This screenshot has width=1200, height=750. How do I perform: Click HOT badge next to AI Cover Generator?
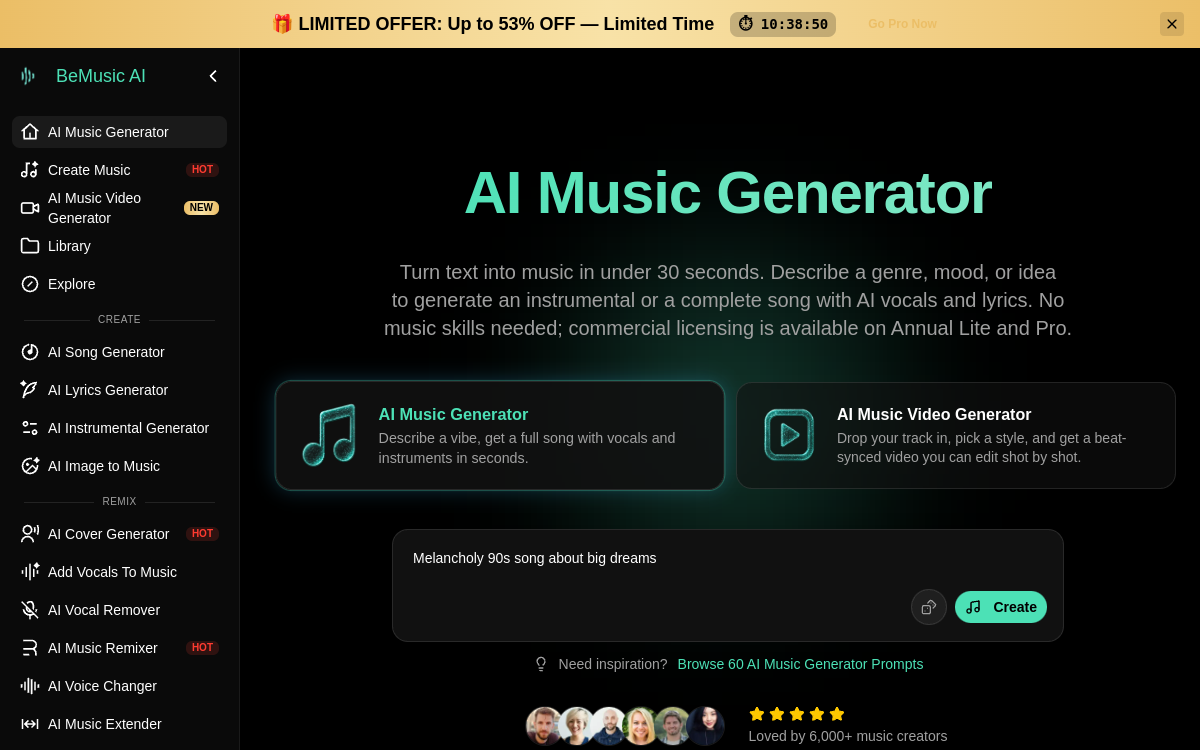[x=202, y=534]
